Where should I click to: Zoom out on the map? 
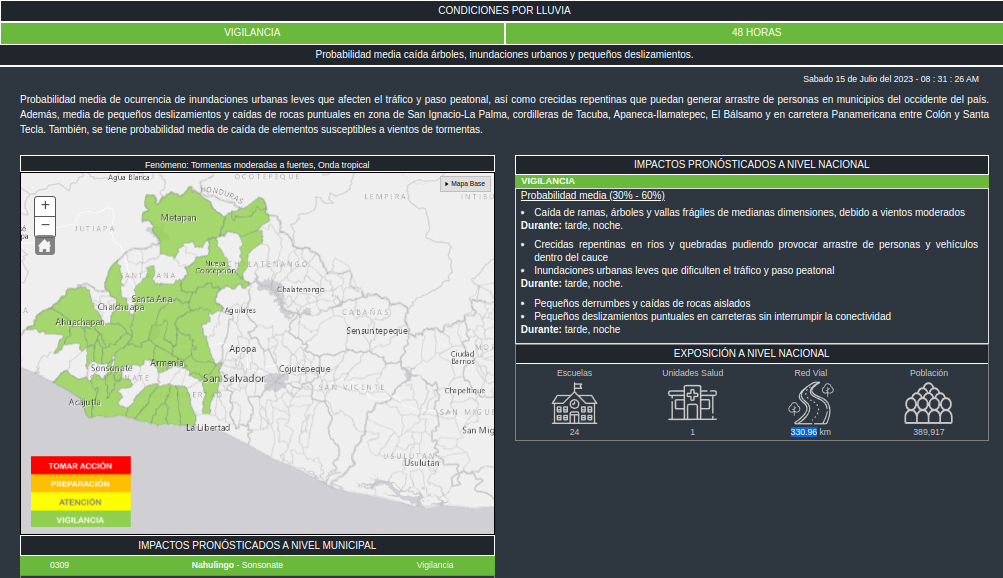tap(45, 226)
